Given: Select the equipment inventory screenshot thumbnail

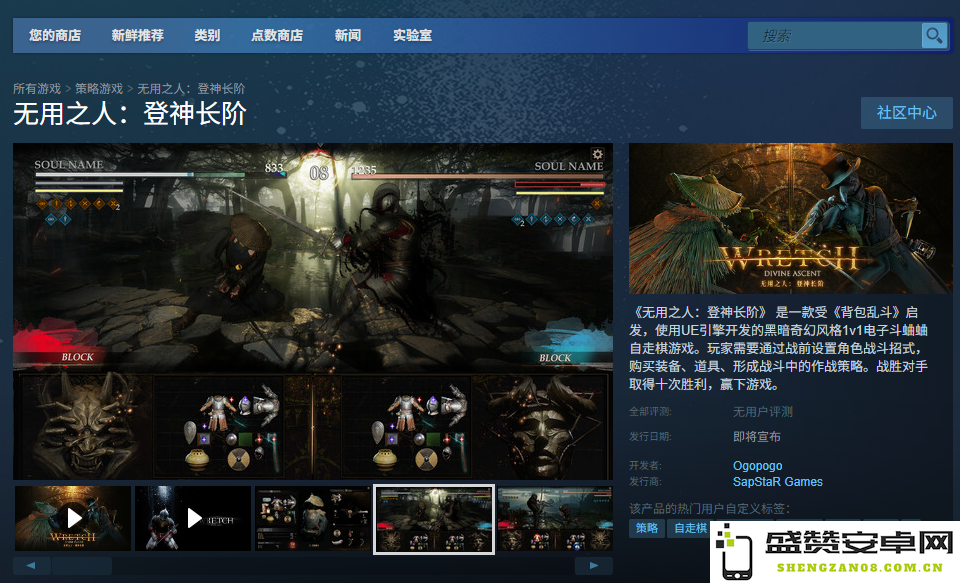Looking at the screenshot, I should [x=313, y=519].
